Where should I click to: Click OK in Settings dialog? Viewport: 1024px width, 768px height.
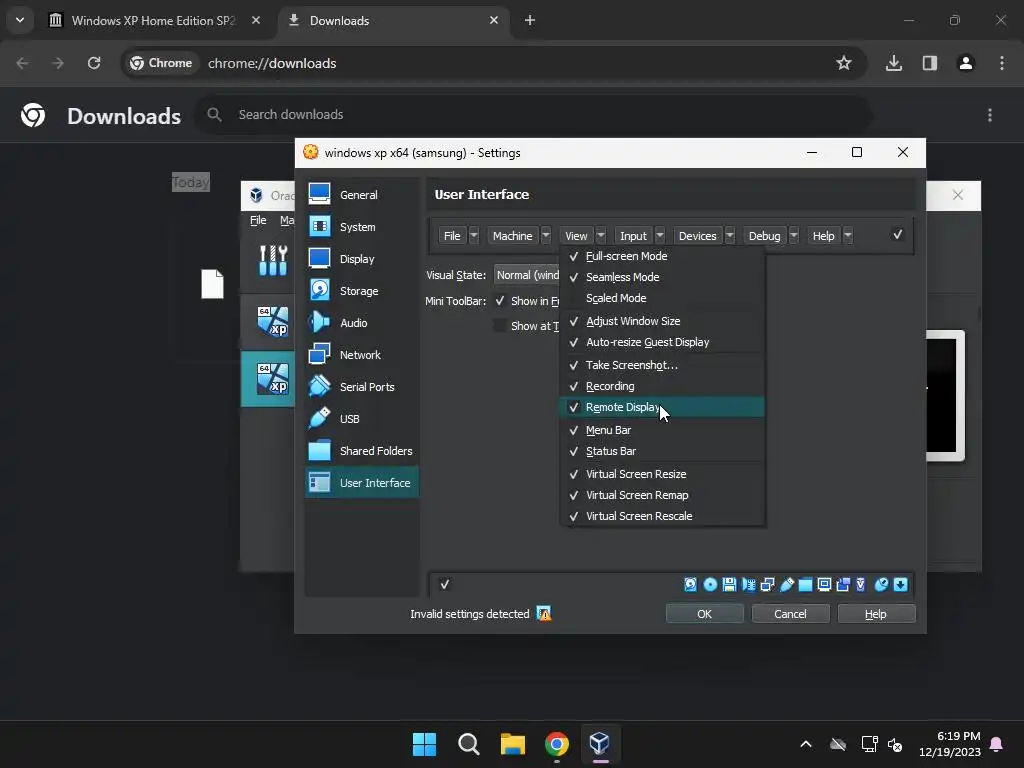(x=705, y=614)
